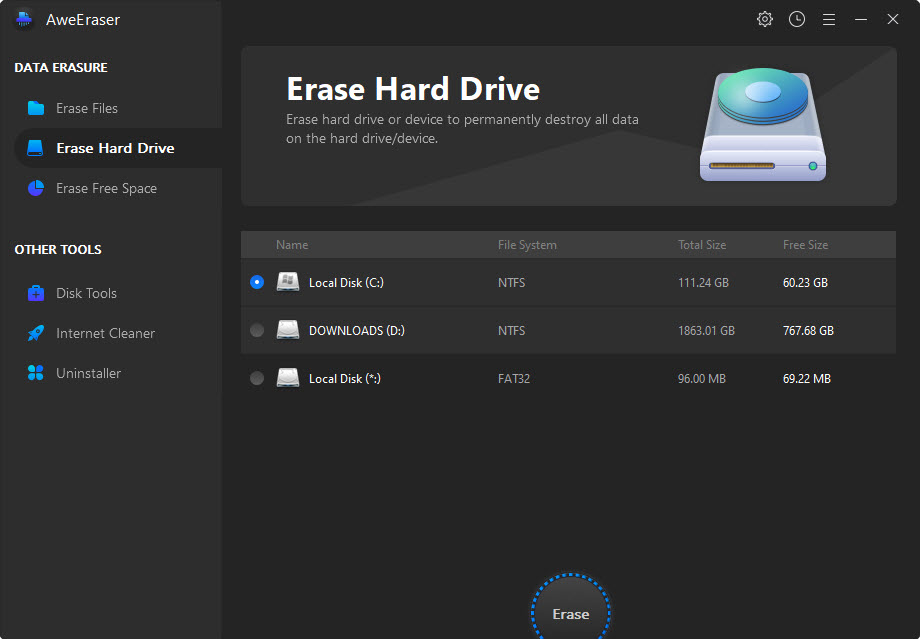Click the Erase Files folder icon
This screenshot has width=920, height=639.
point(36,108)
